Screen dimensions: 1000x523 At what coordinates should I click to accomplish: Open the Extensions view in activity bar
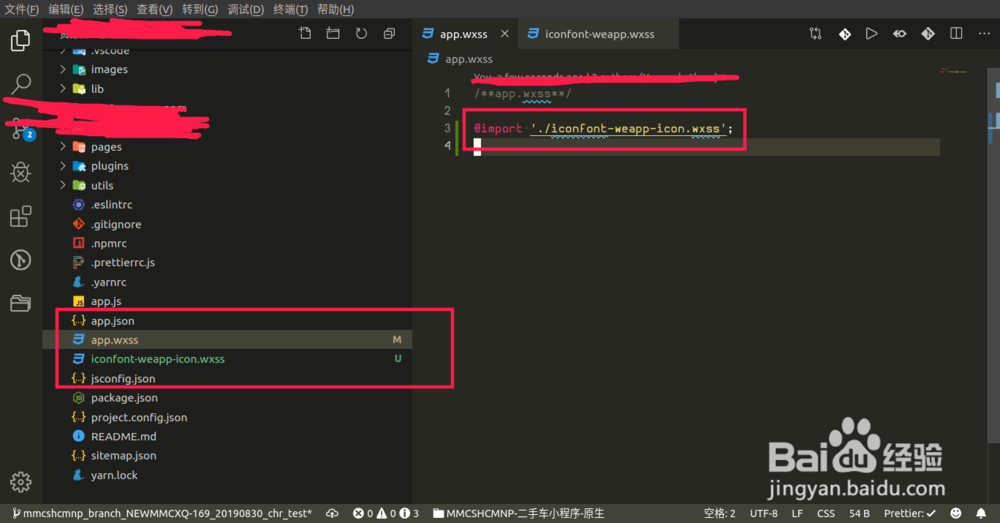tap(20, 216)
